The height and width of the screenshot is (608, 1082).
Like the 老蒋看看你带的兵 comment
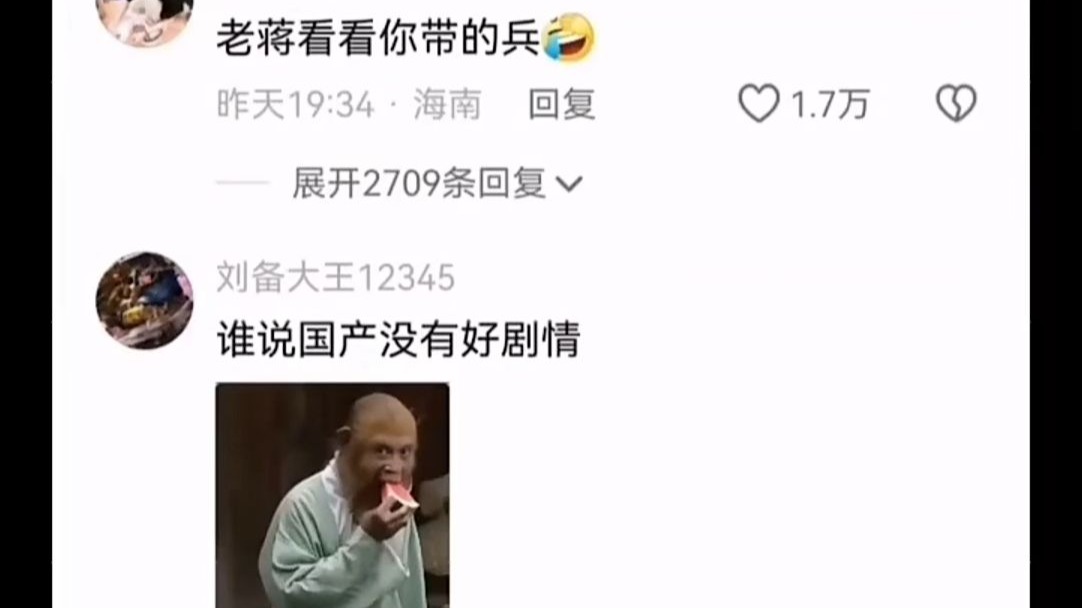coord(759,104)
